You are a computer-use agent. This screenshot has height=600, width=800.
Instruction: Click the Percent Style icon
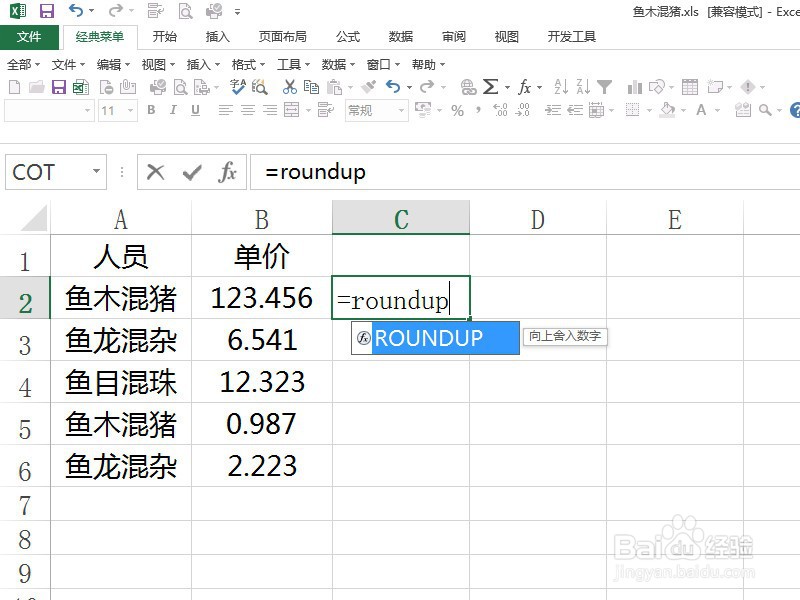coord(458,109)
